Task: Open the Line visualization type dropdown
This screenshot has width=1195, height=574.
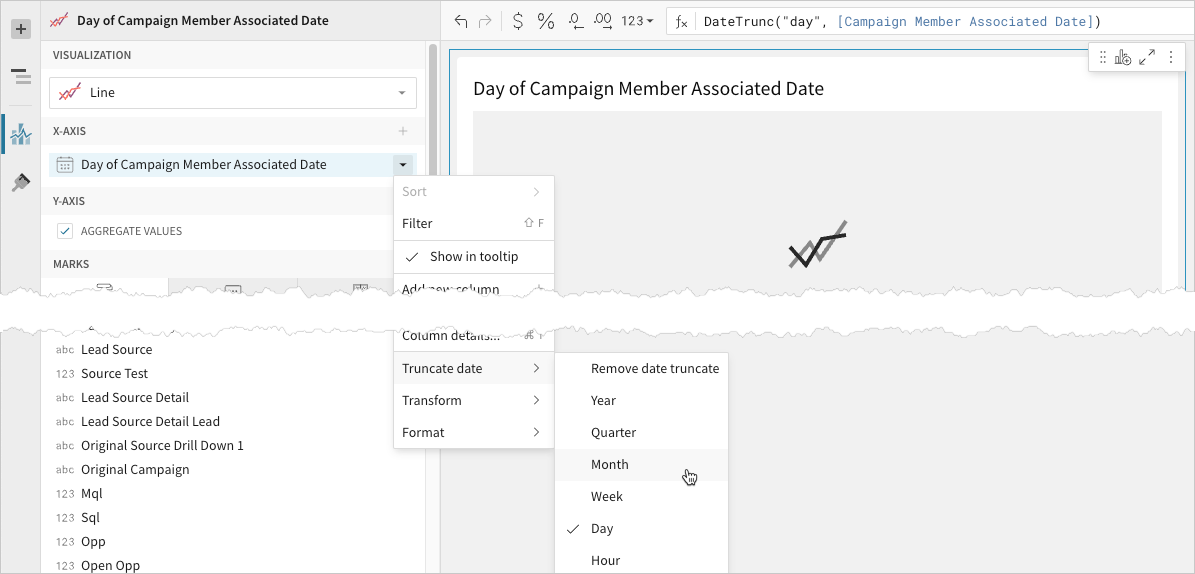Action: coord(232,93)
